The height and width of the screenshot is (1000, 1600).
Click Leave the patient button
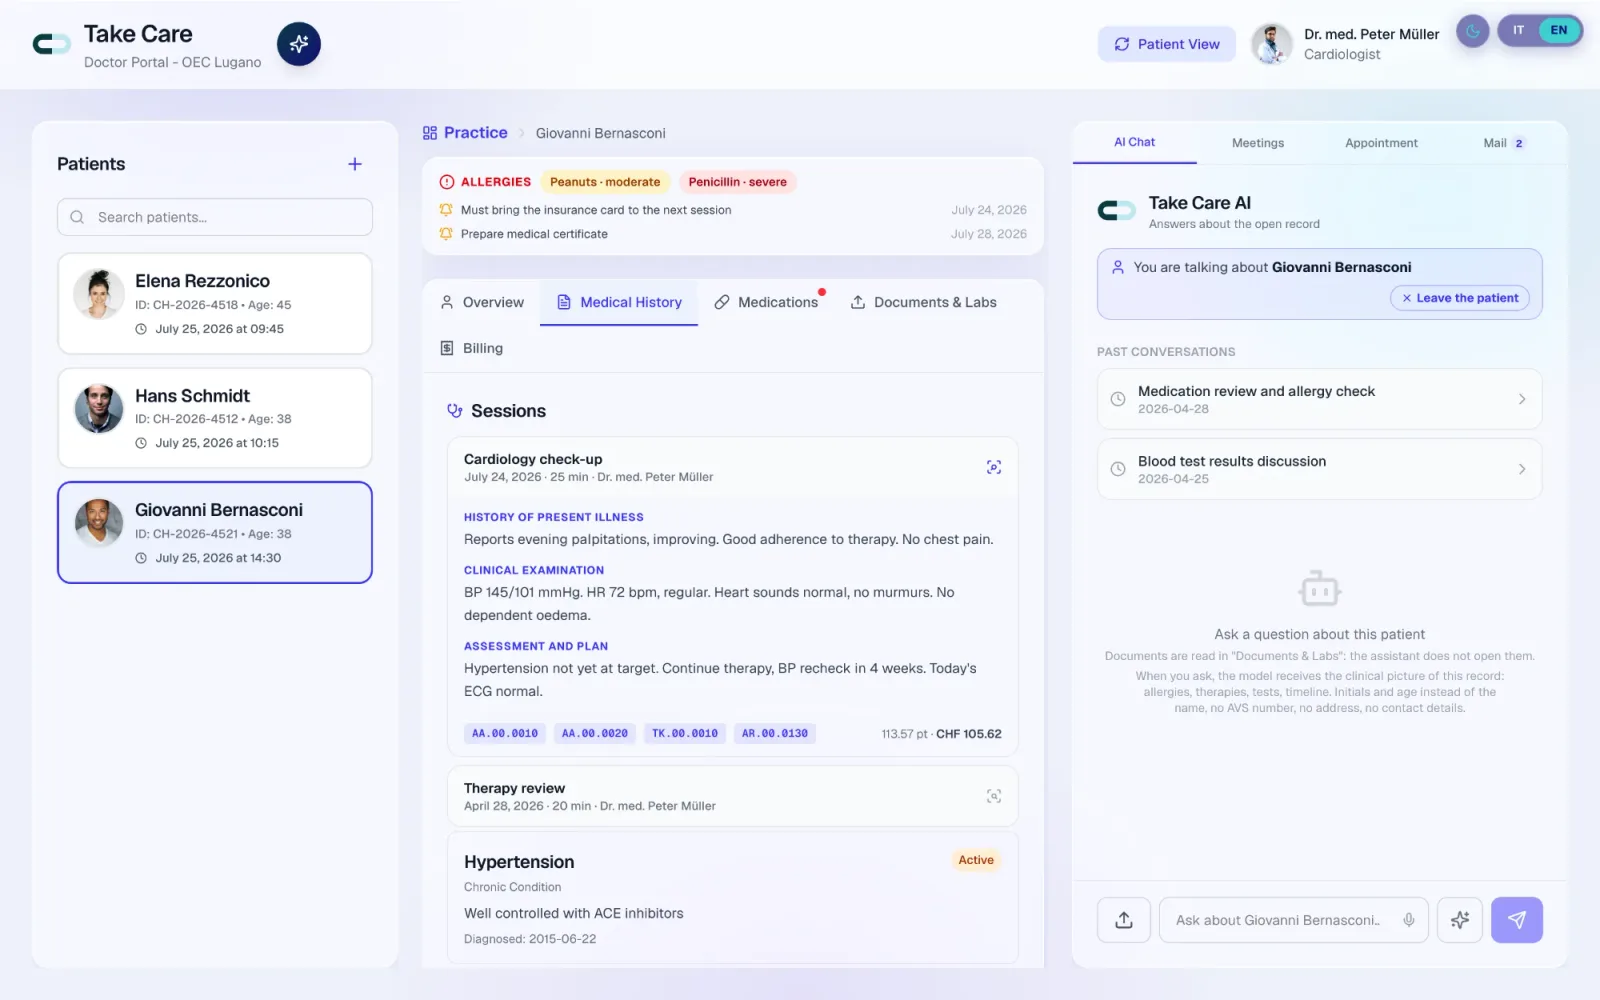[x=1460, y=298]
